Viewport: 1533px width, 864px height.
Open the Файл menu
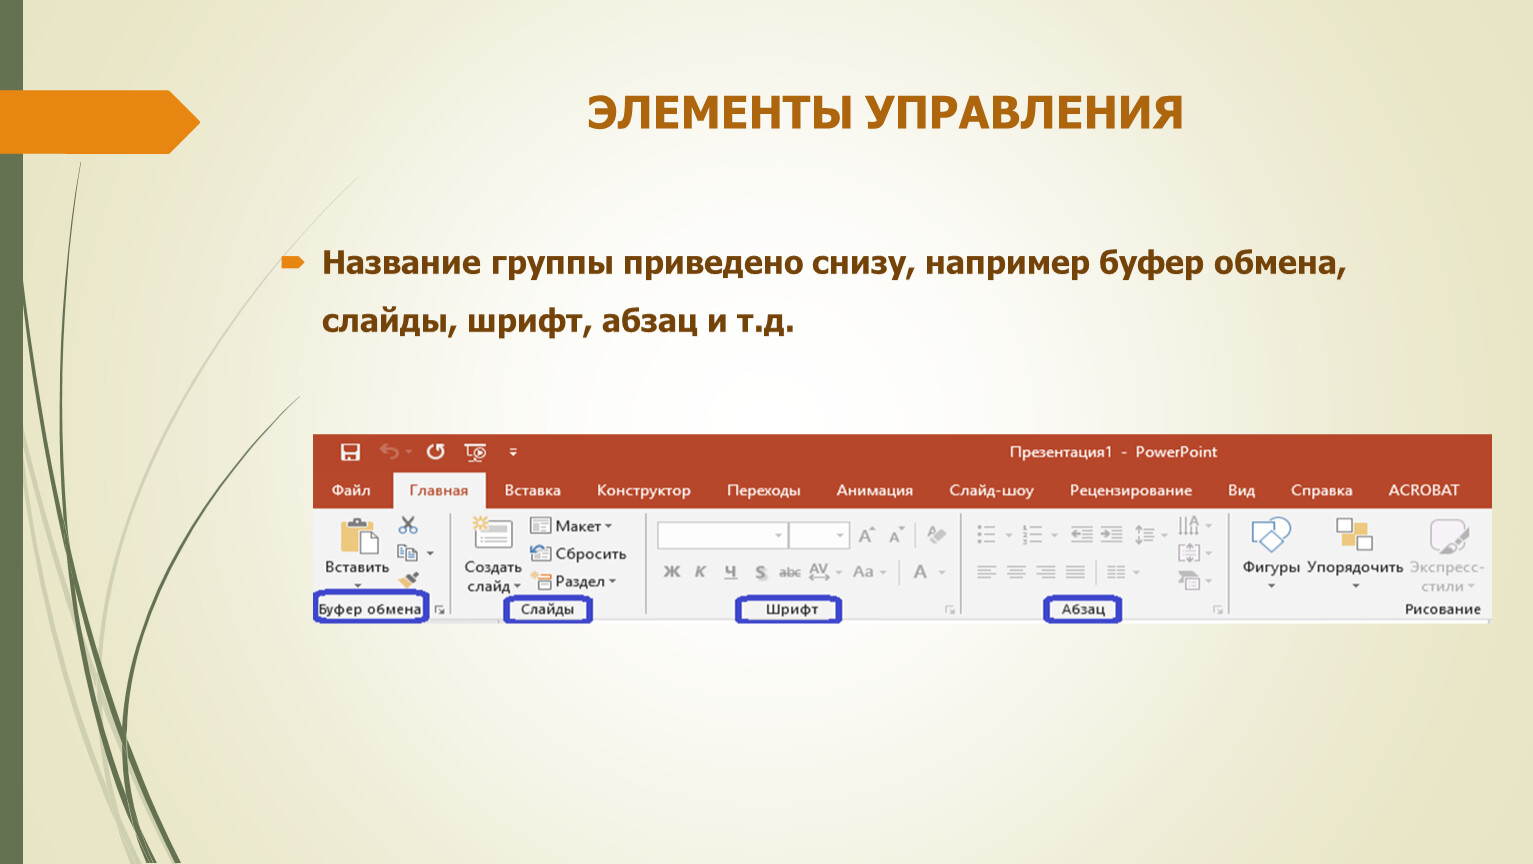[351, 490]
